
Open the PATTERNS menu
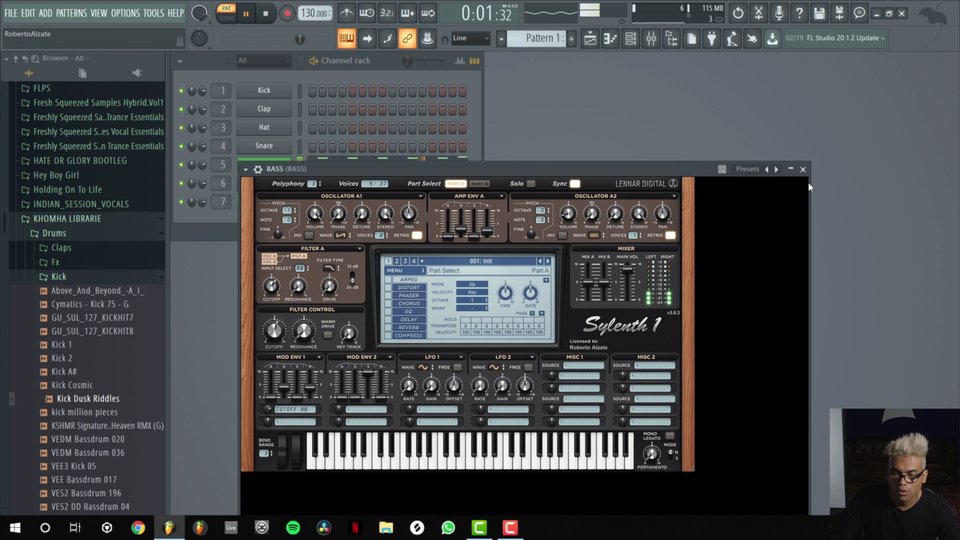pyautogui.click(x=71, y=13)
